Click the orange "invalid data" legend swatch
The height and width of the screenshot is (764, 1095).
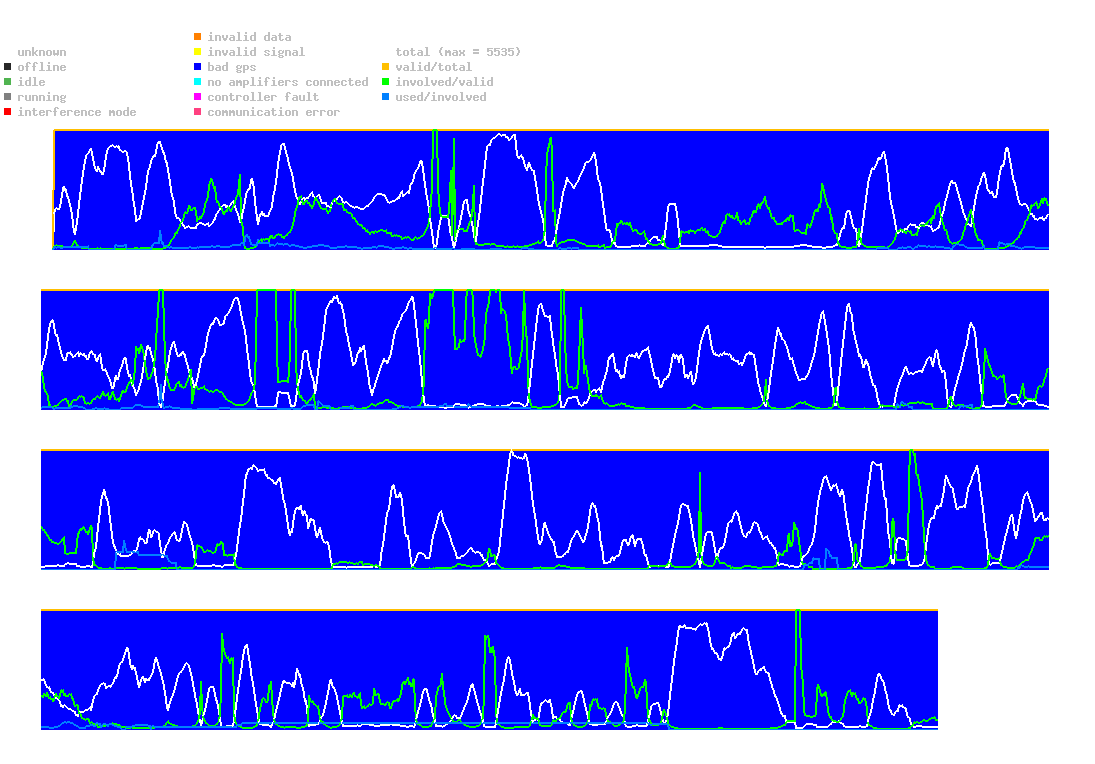198,37
